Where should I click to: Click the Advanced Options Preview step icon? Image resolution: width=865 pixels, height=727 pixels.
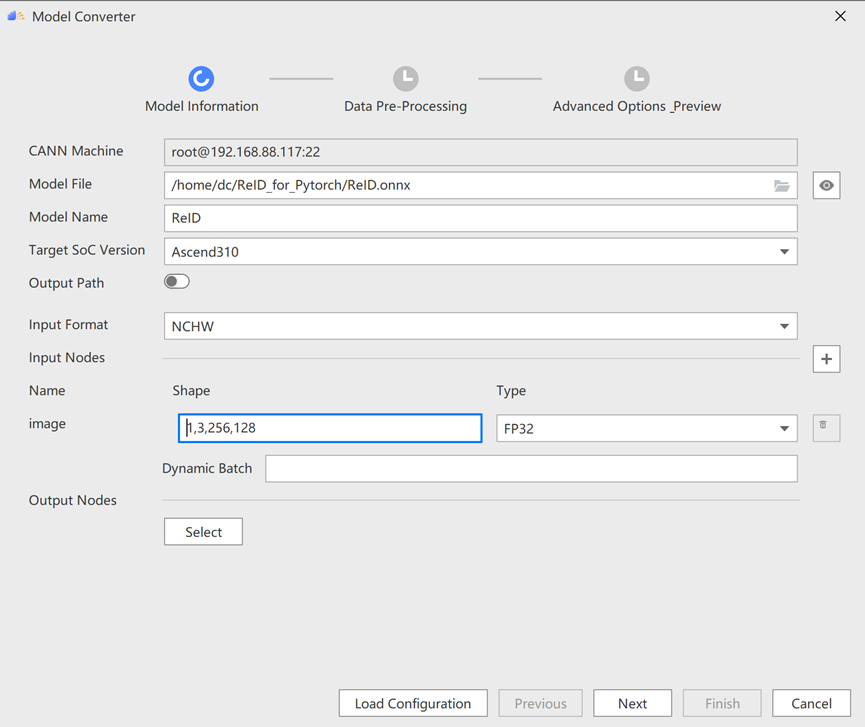(637, 76)
